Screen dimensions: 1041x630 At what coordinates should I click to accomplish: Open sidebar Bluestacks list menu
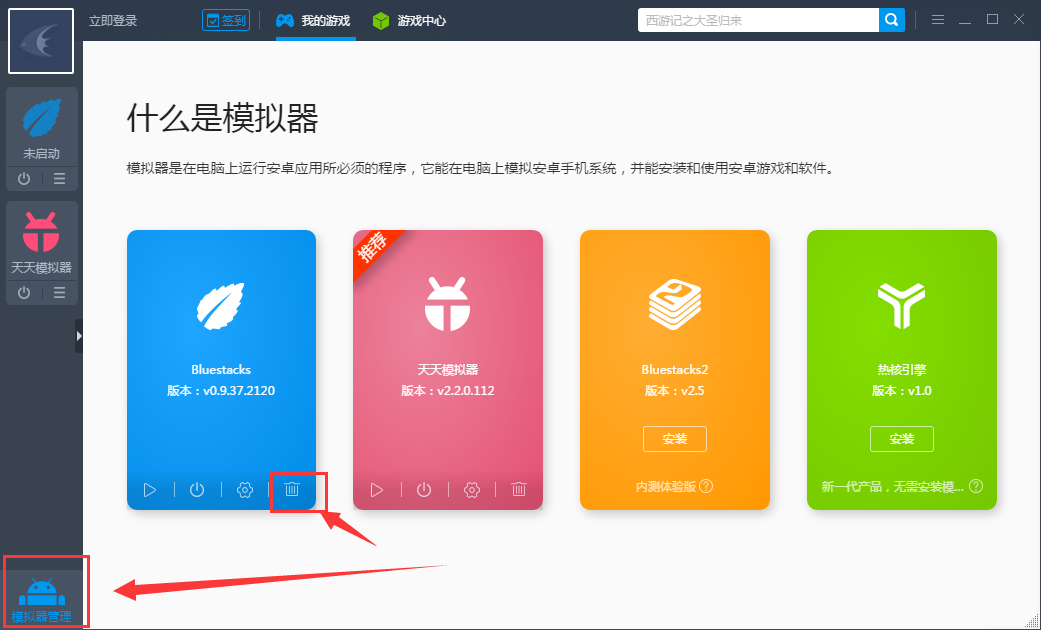(x=60, y=179)
